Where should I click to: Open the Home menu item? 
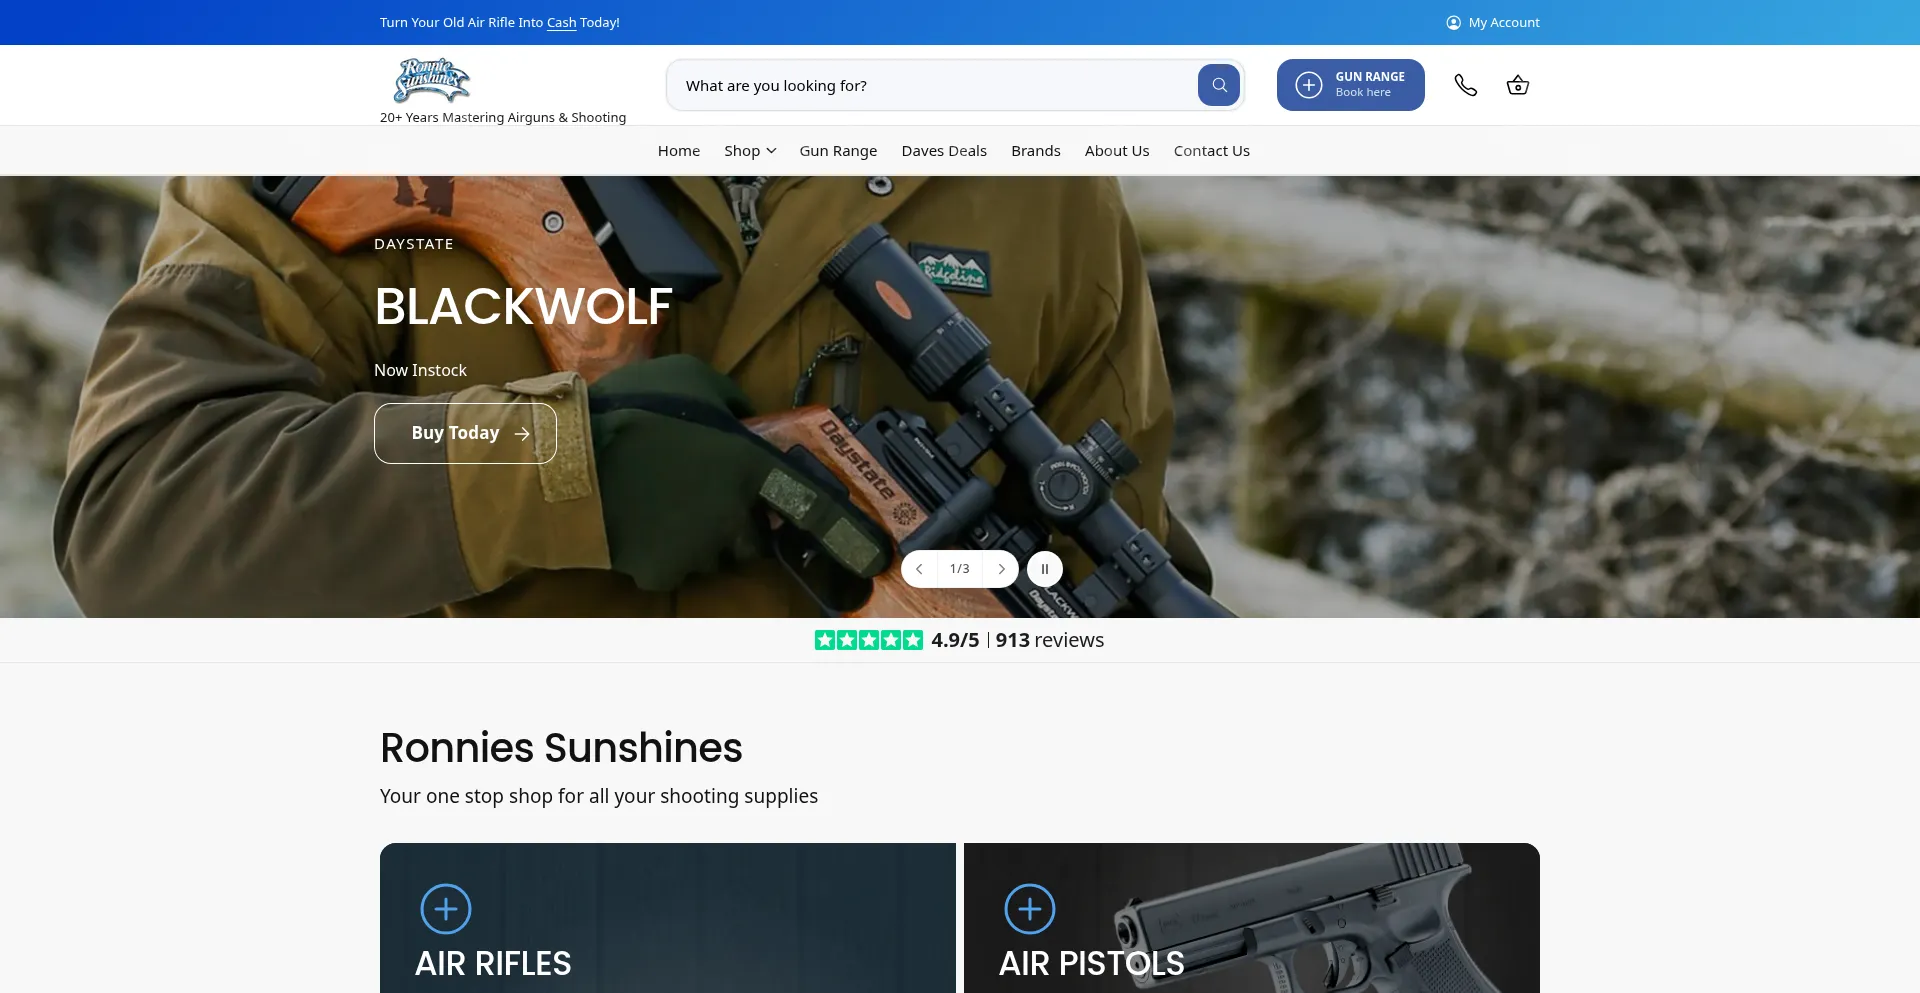[x=679, y=151]
